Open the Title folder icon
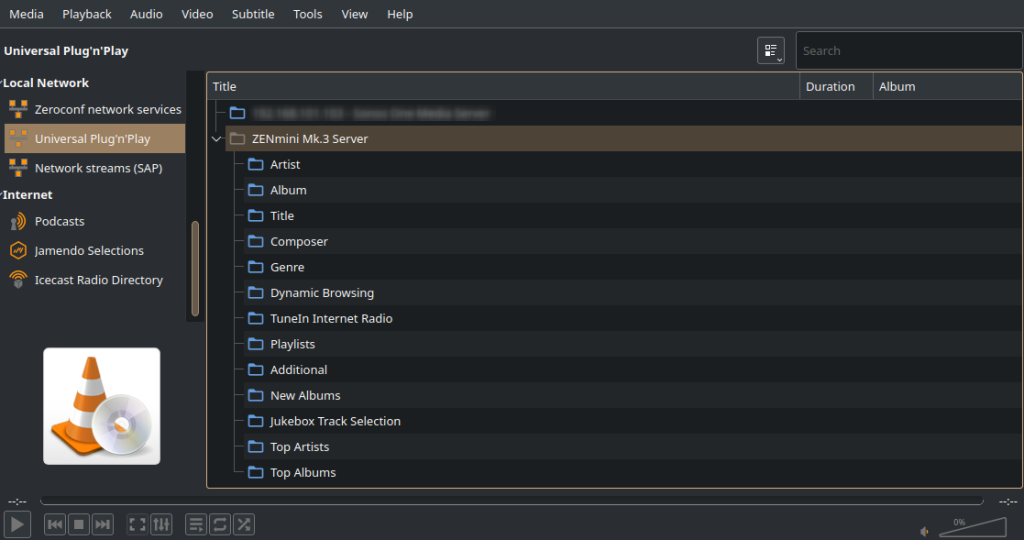 tap(256, 215)
